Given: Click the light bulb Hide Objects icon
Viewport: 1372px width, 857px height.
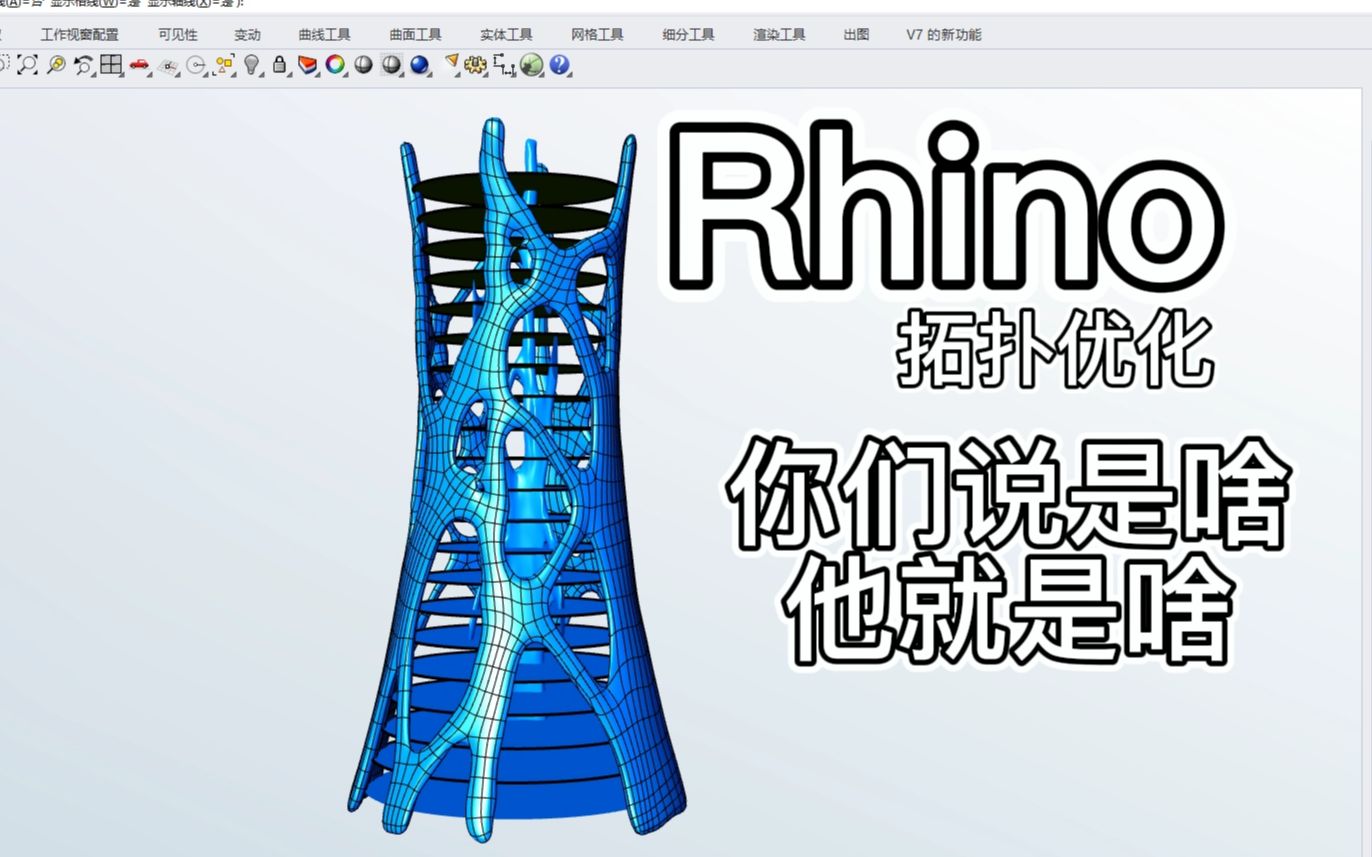Looking at the screenshot, I should [252, 65].
